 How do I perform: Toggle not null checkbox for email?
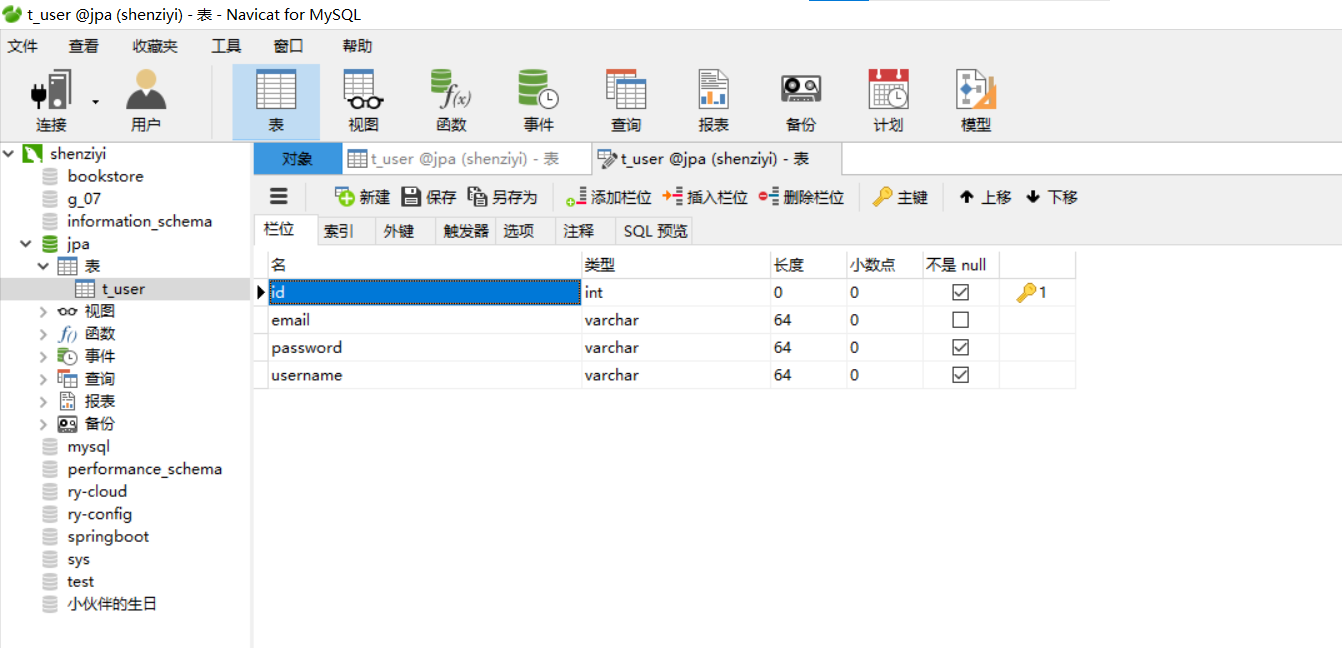pos(961,320)
